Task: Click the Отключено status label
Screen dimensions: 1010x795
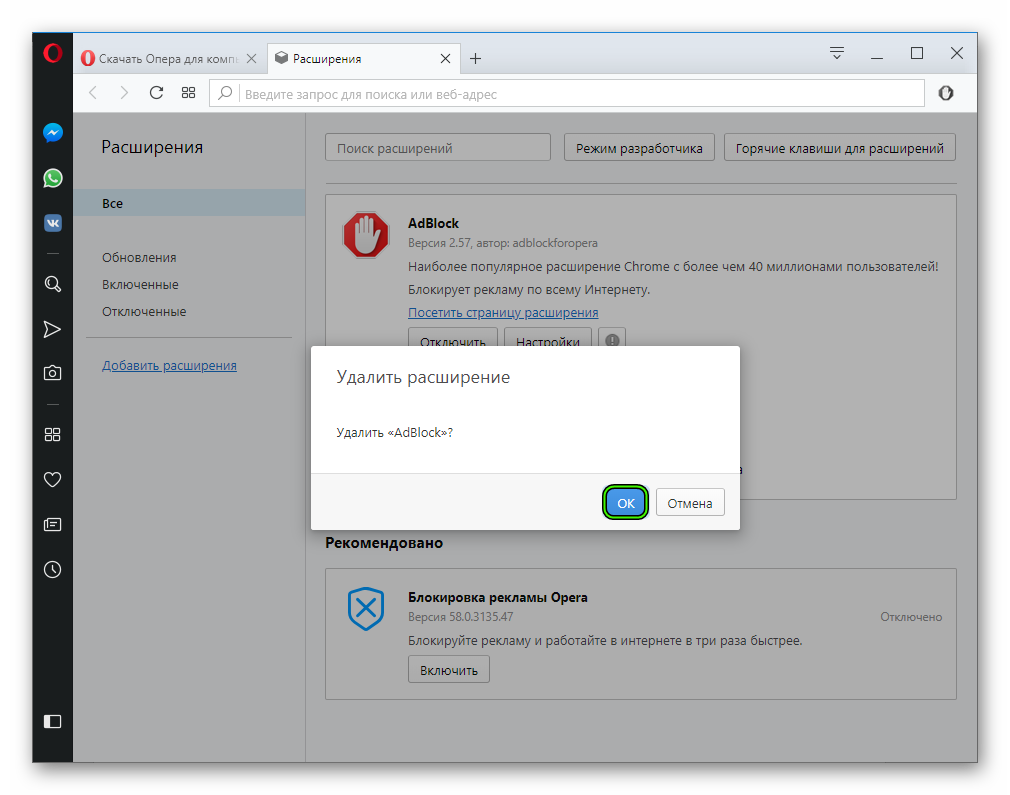Action: (911, 617)
